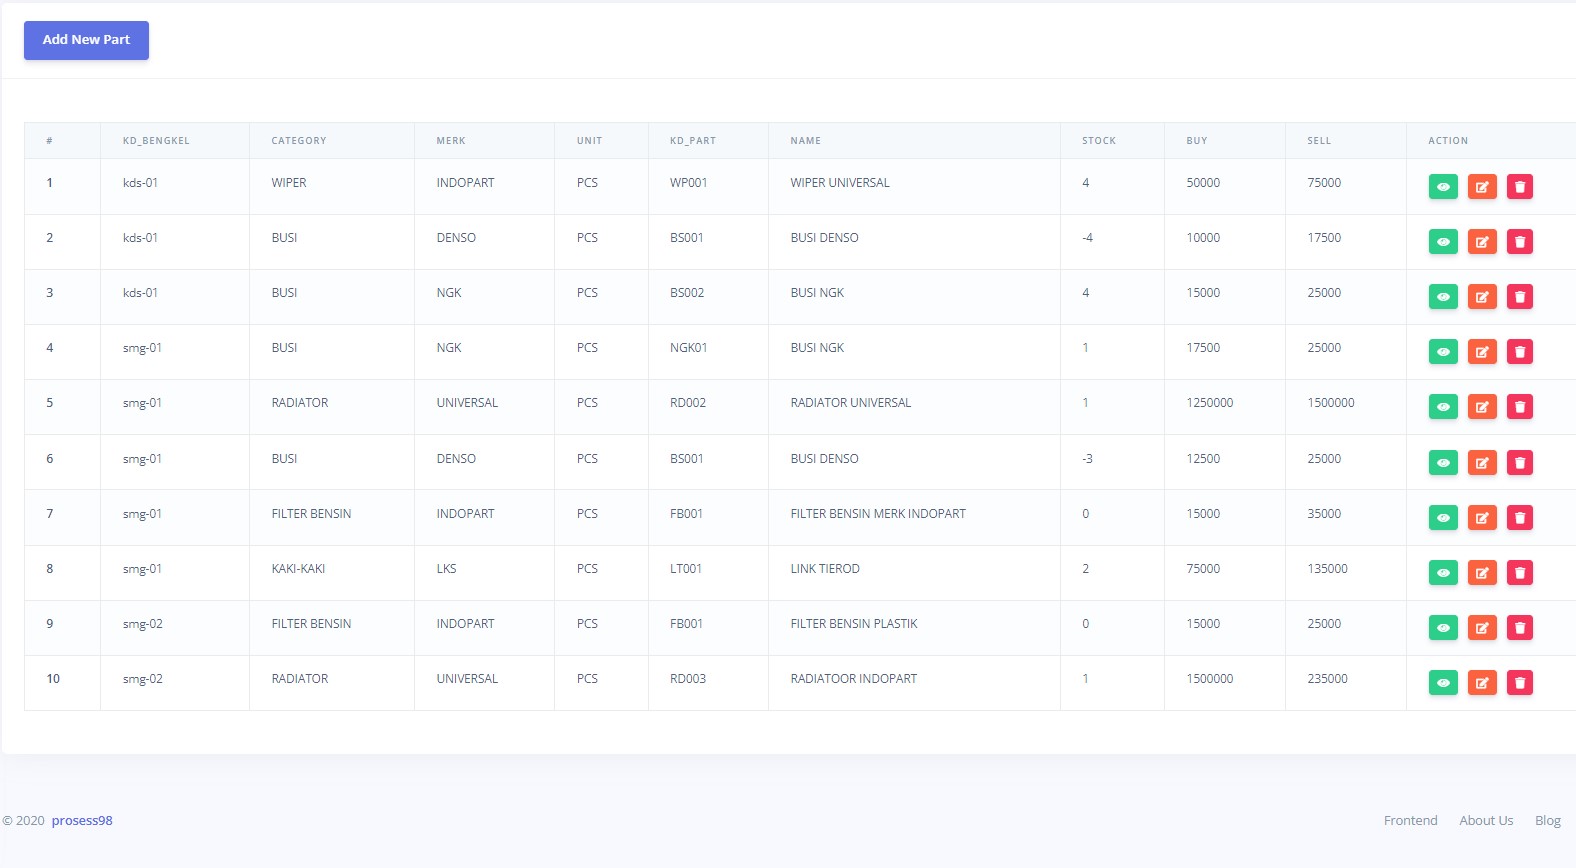Edit the RADIATOR UNIVERSAL part
The width and height of the screenshot is (1576, 868).
[x=1482, y=407]
